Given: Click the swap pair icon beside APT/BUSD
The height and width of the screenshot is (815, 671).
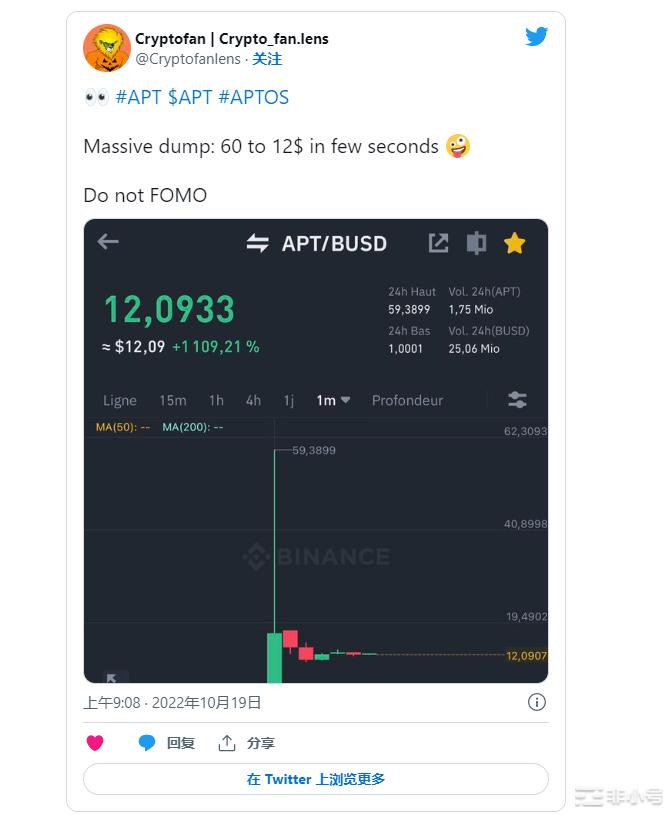Looking at the screenshot, I should [x=257, y=242].
